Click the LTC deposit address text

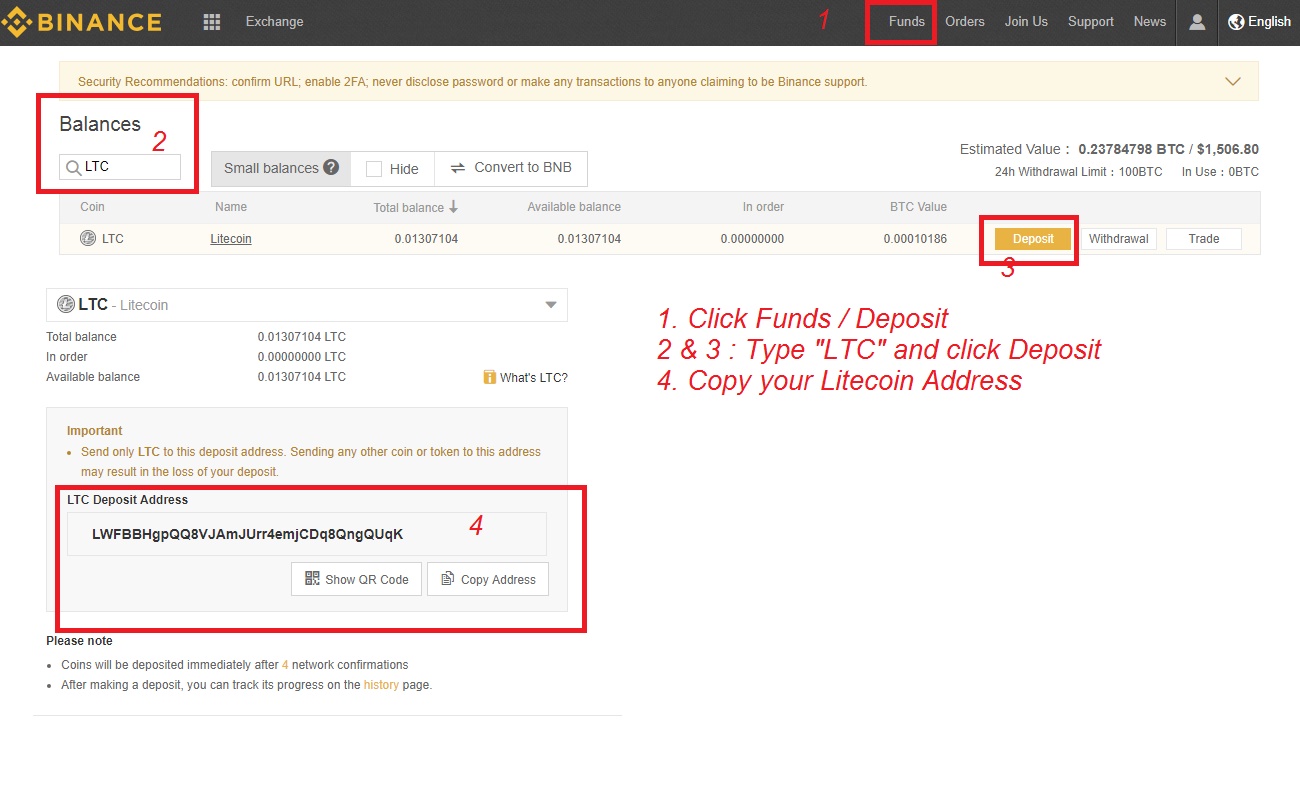click(248, 534)
